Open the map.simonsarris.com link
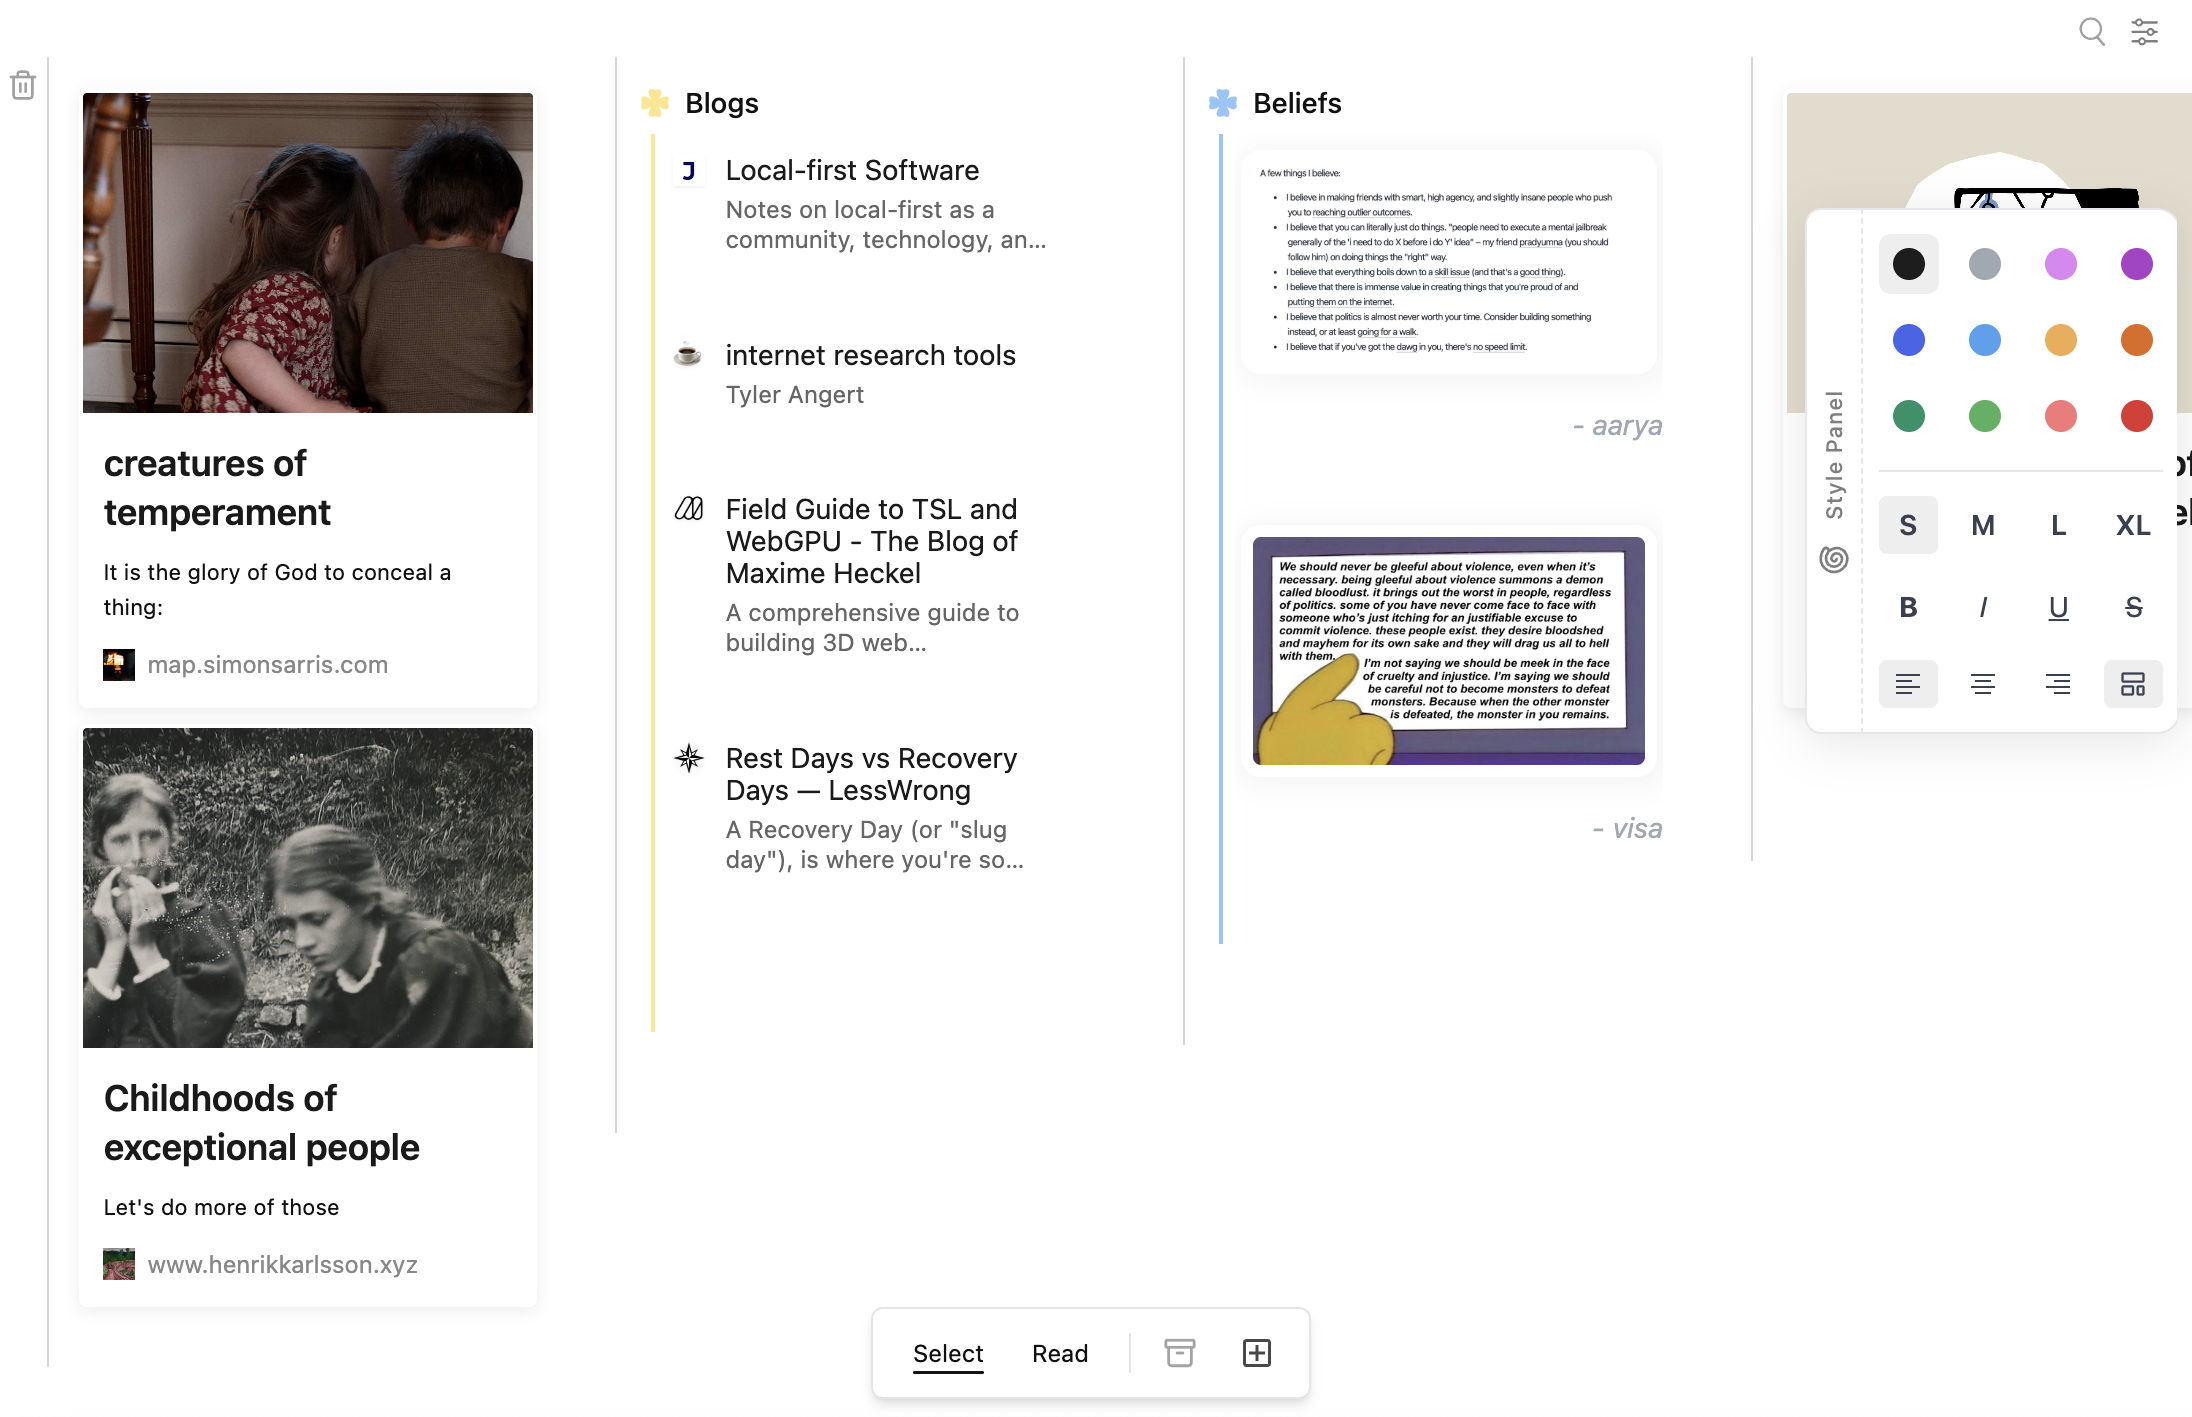Viewport: 2192px width, 1417px height. [267, 664]
